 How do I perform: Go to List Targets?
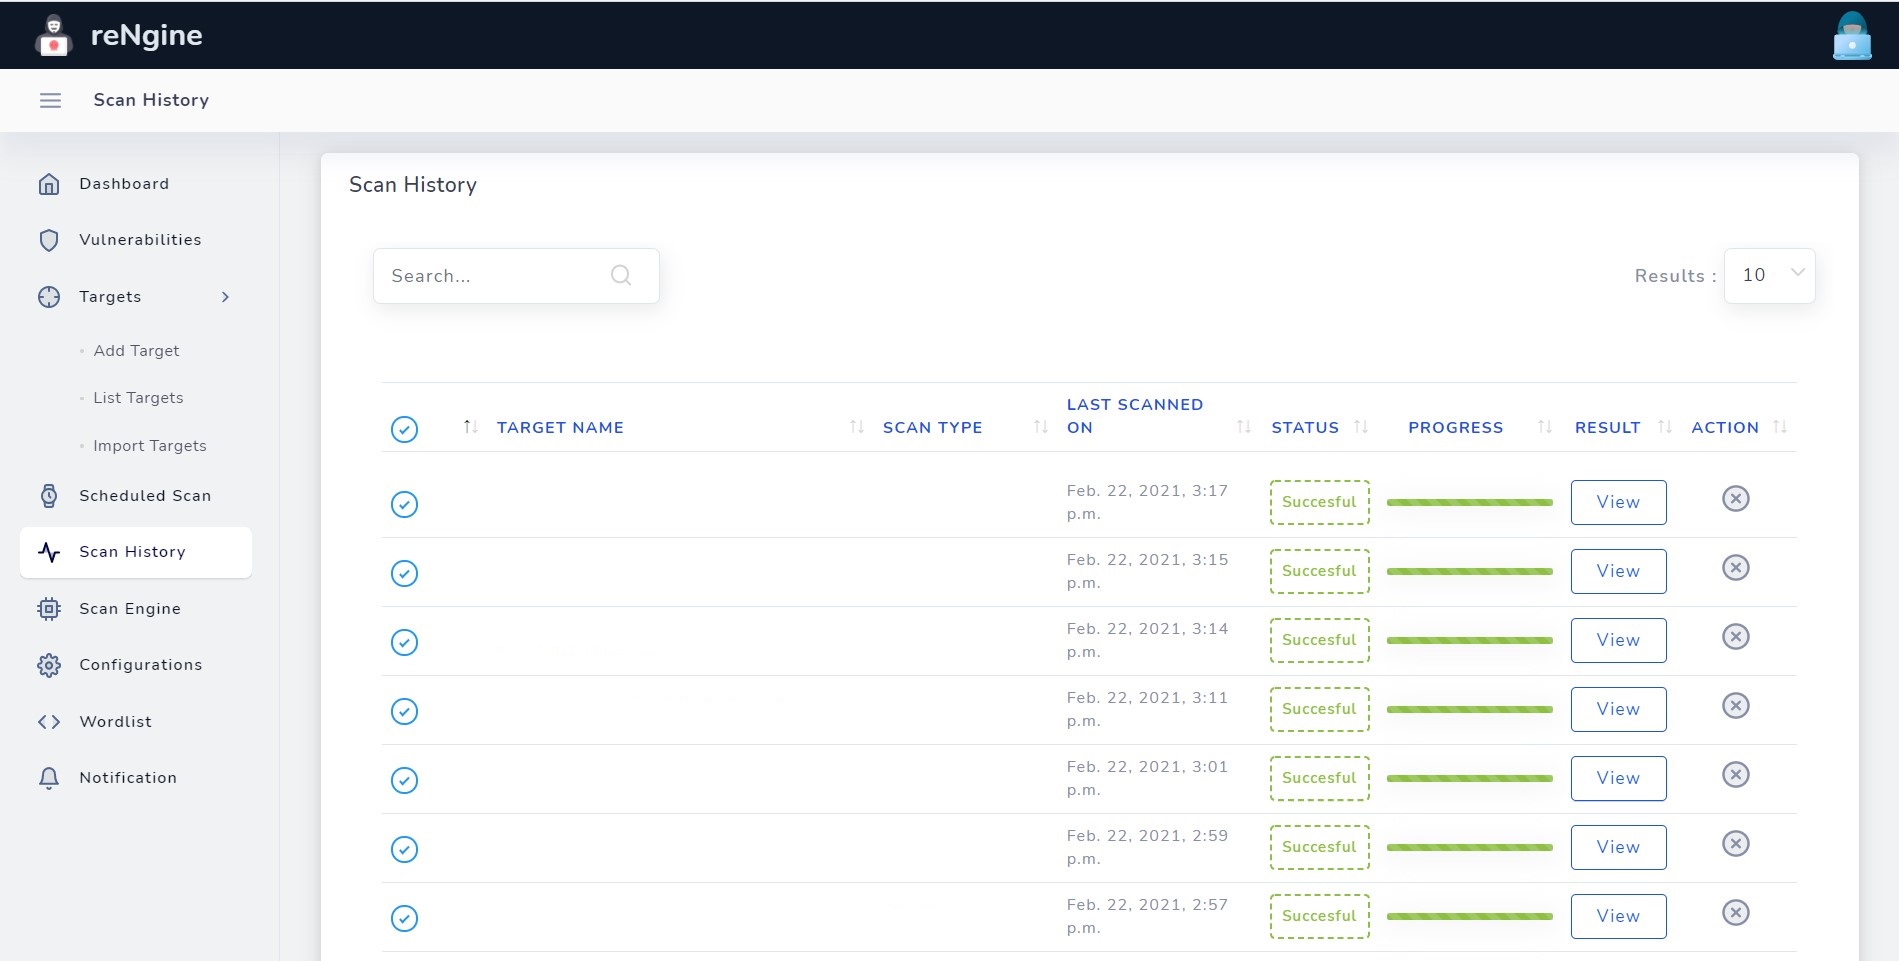coord(138,398)
